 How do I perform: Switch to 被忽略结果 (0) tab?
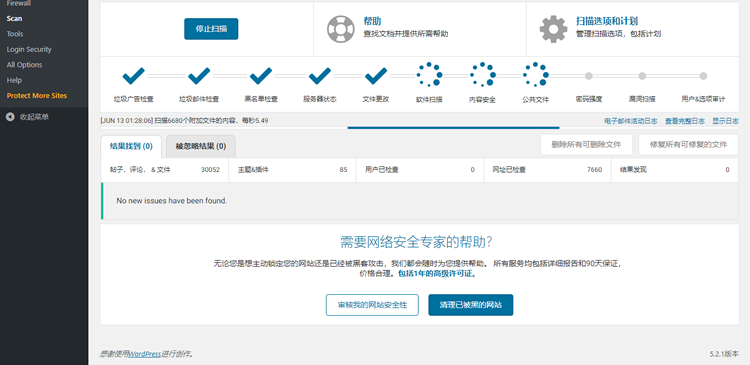(x=201, y=146)
